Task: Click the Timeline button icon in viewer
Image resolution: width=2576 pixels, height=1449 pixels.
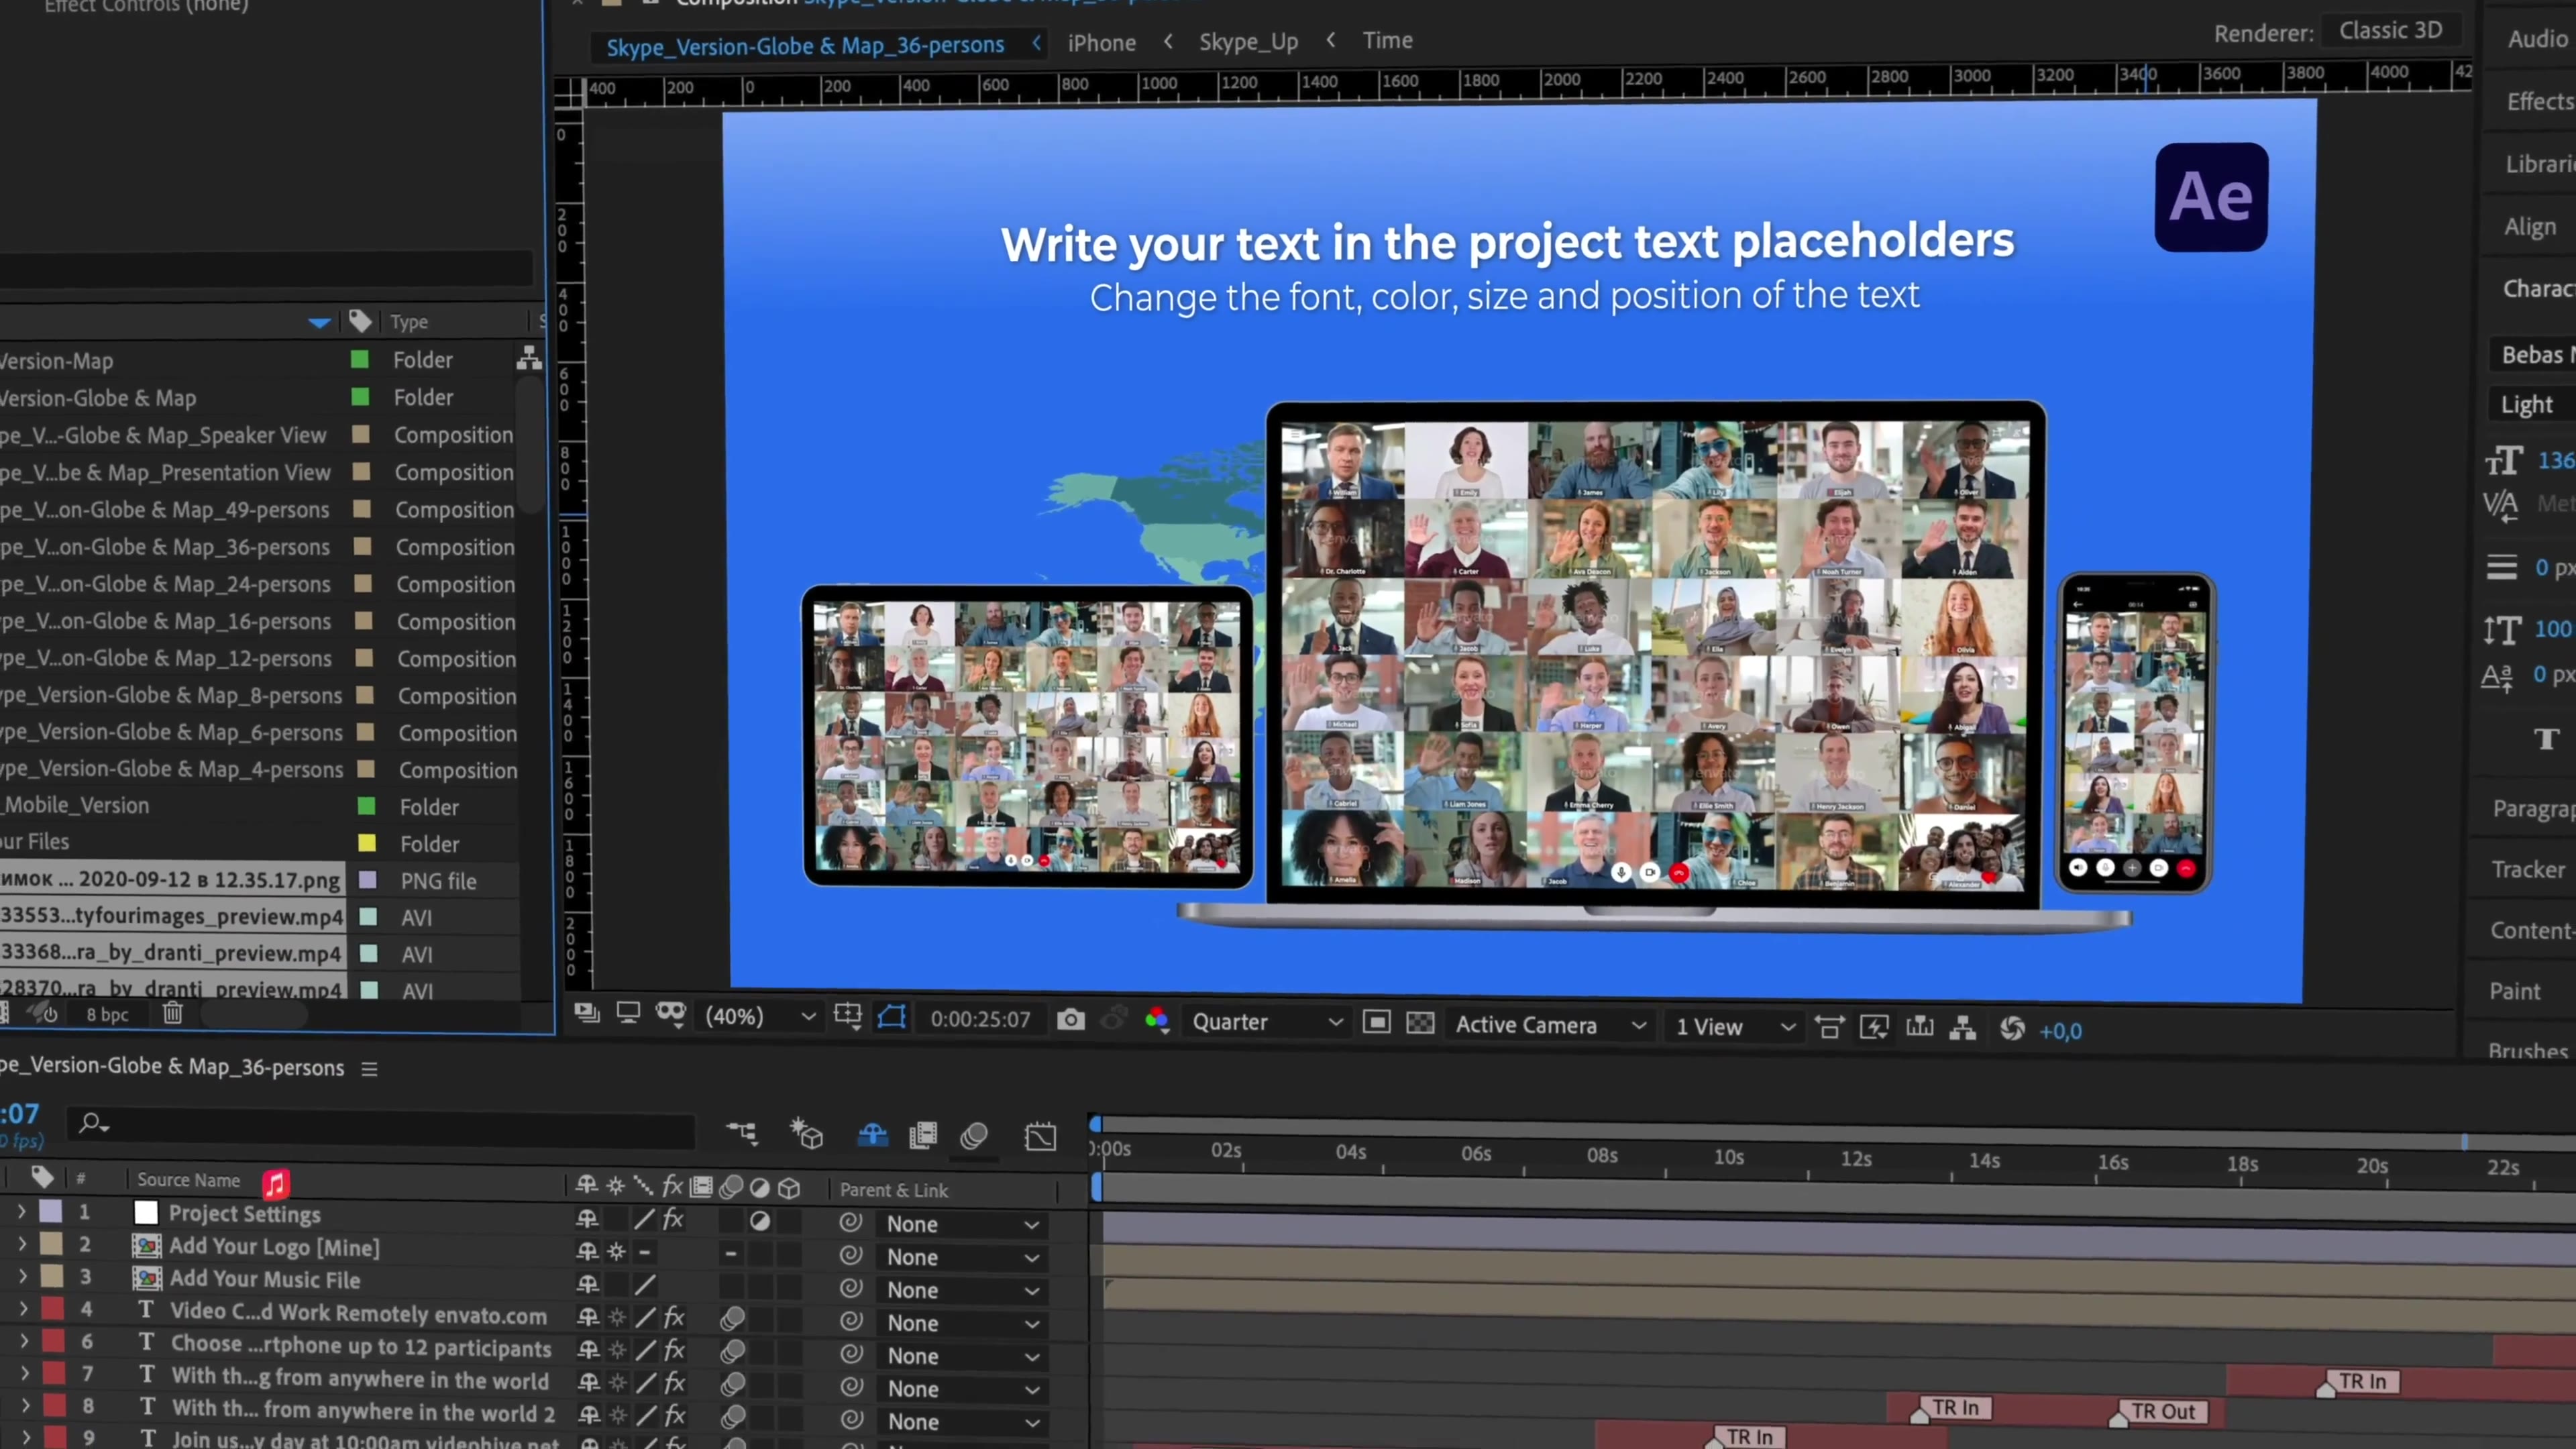Action: click(x=1919, y=1027)
